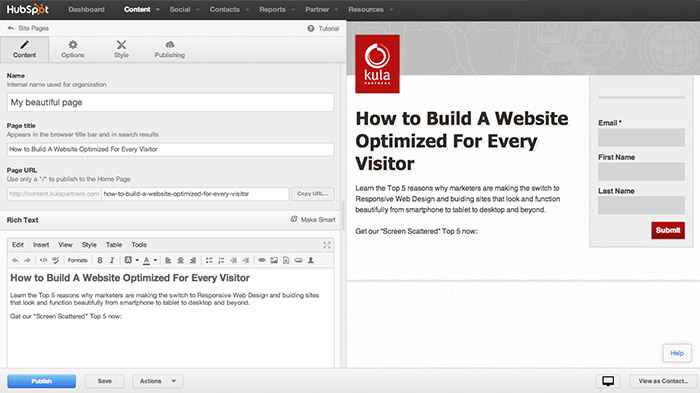The width and height of the screenshot is (700, 393).
Task: Toggle bold formatting
Action: [100, 260]
